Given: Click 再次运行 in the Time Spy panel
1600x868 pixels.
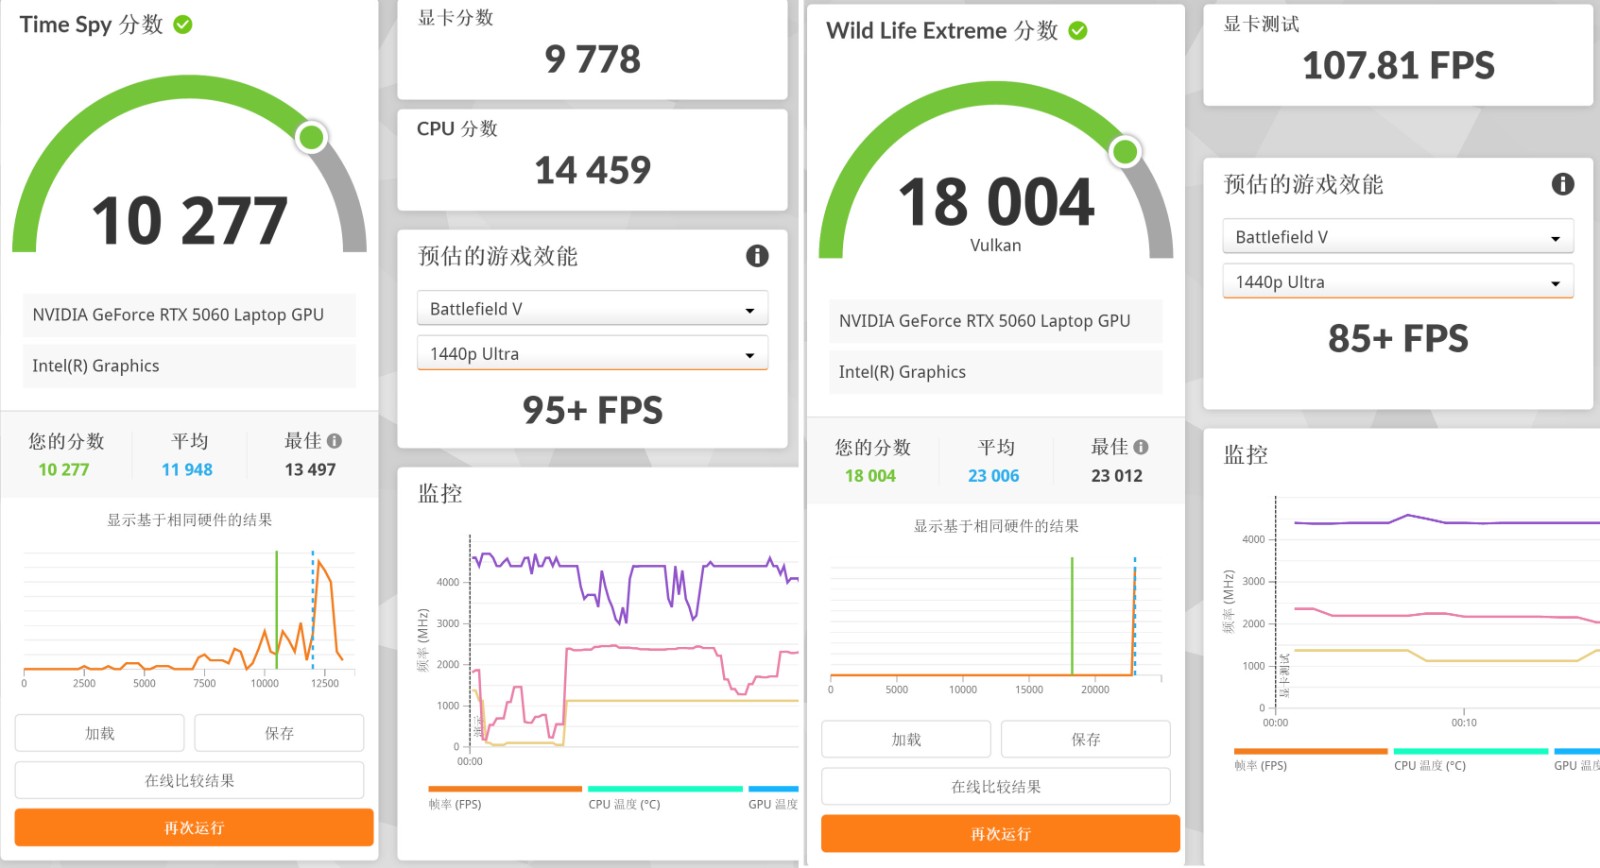Looking at the screenshot, I should (x=194, y=828).
